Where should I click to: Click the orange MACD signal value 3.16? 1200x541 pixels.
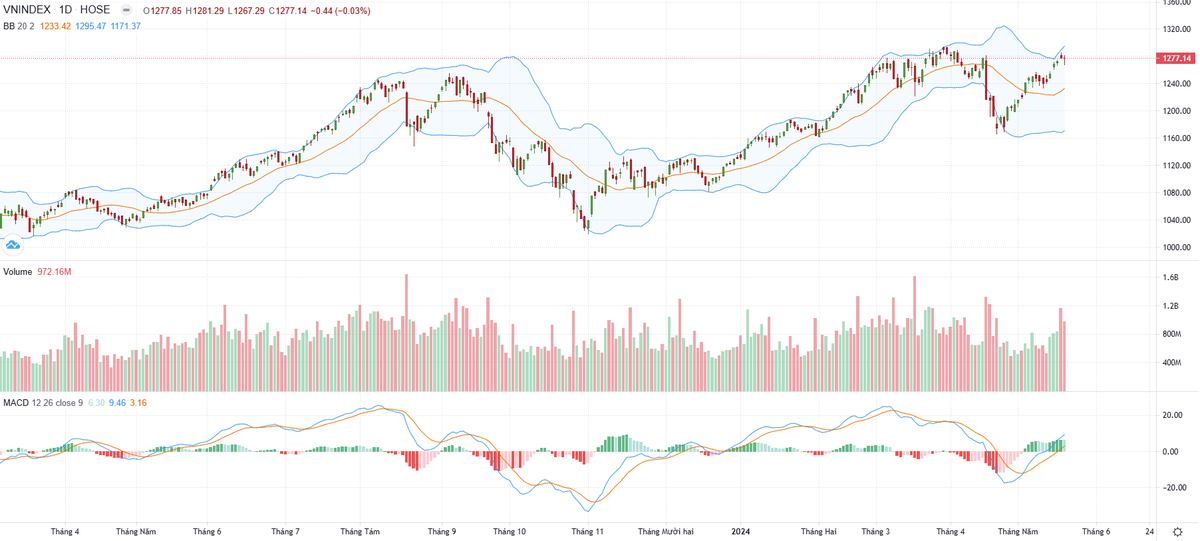point(138,403)
